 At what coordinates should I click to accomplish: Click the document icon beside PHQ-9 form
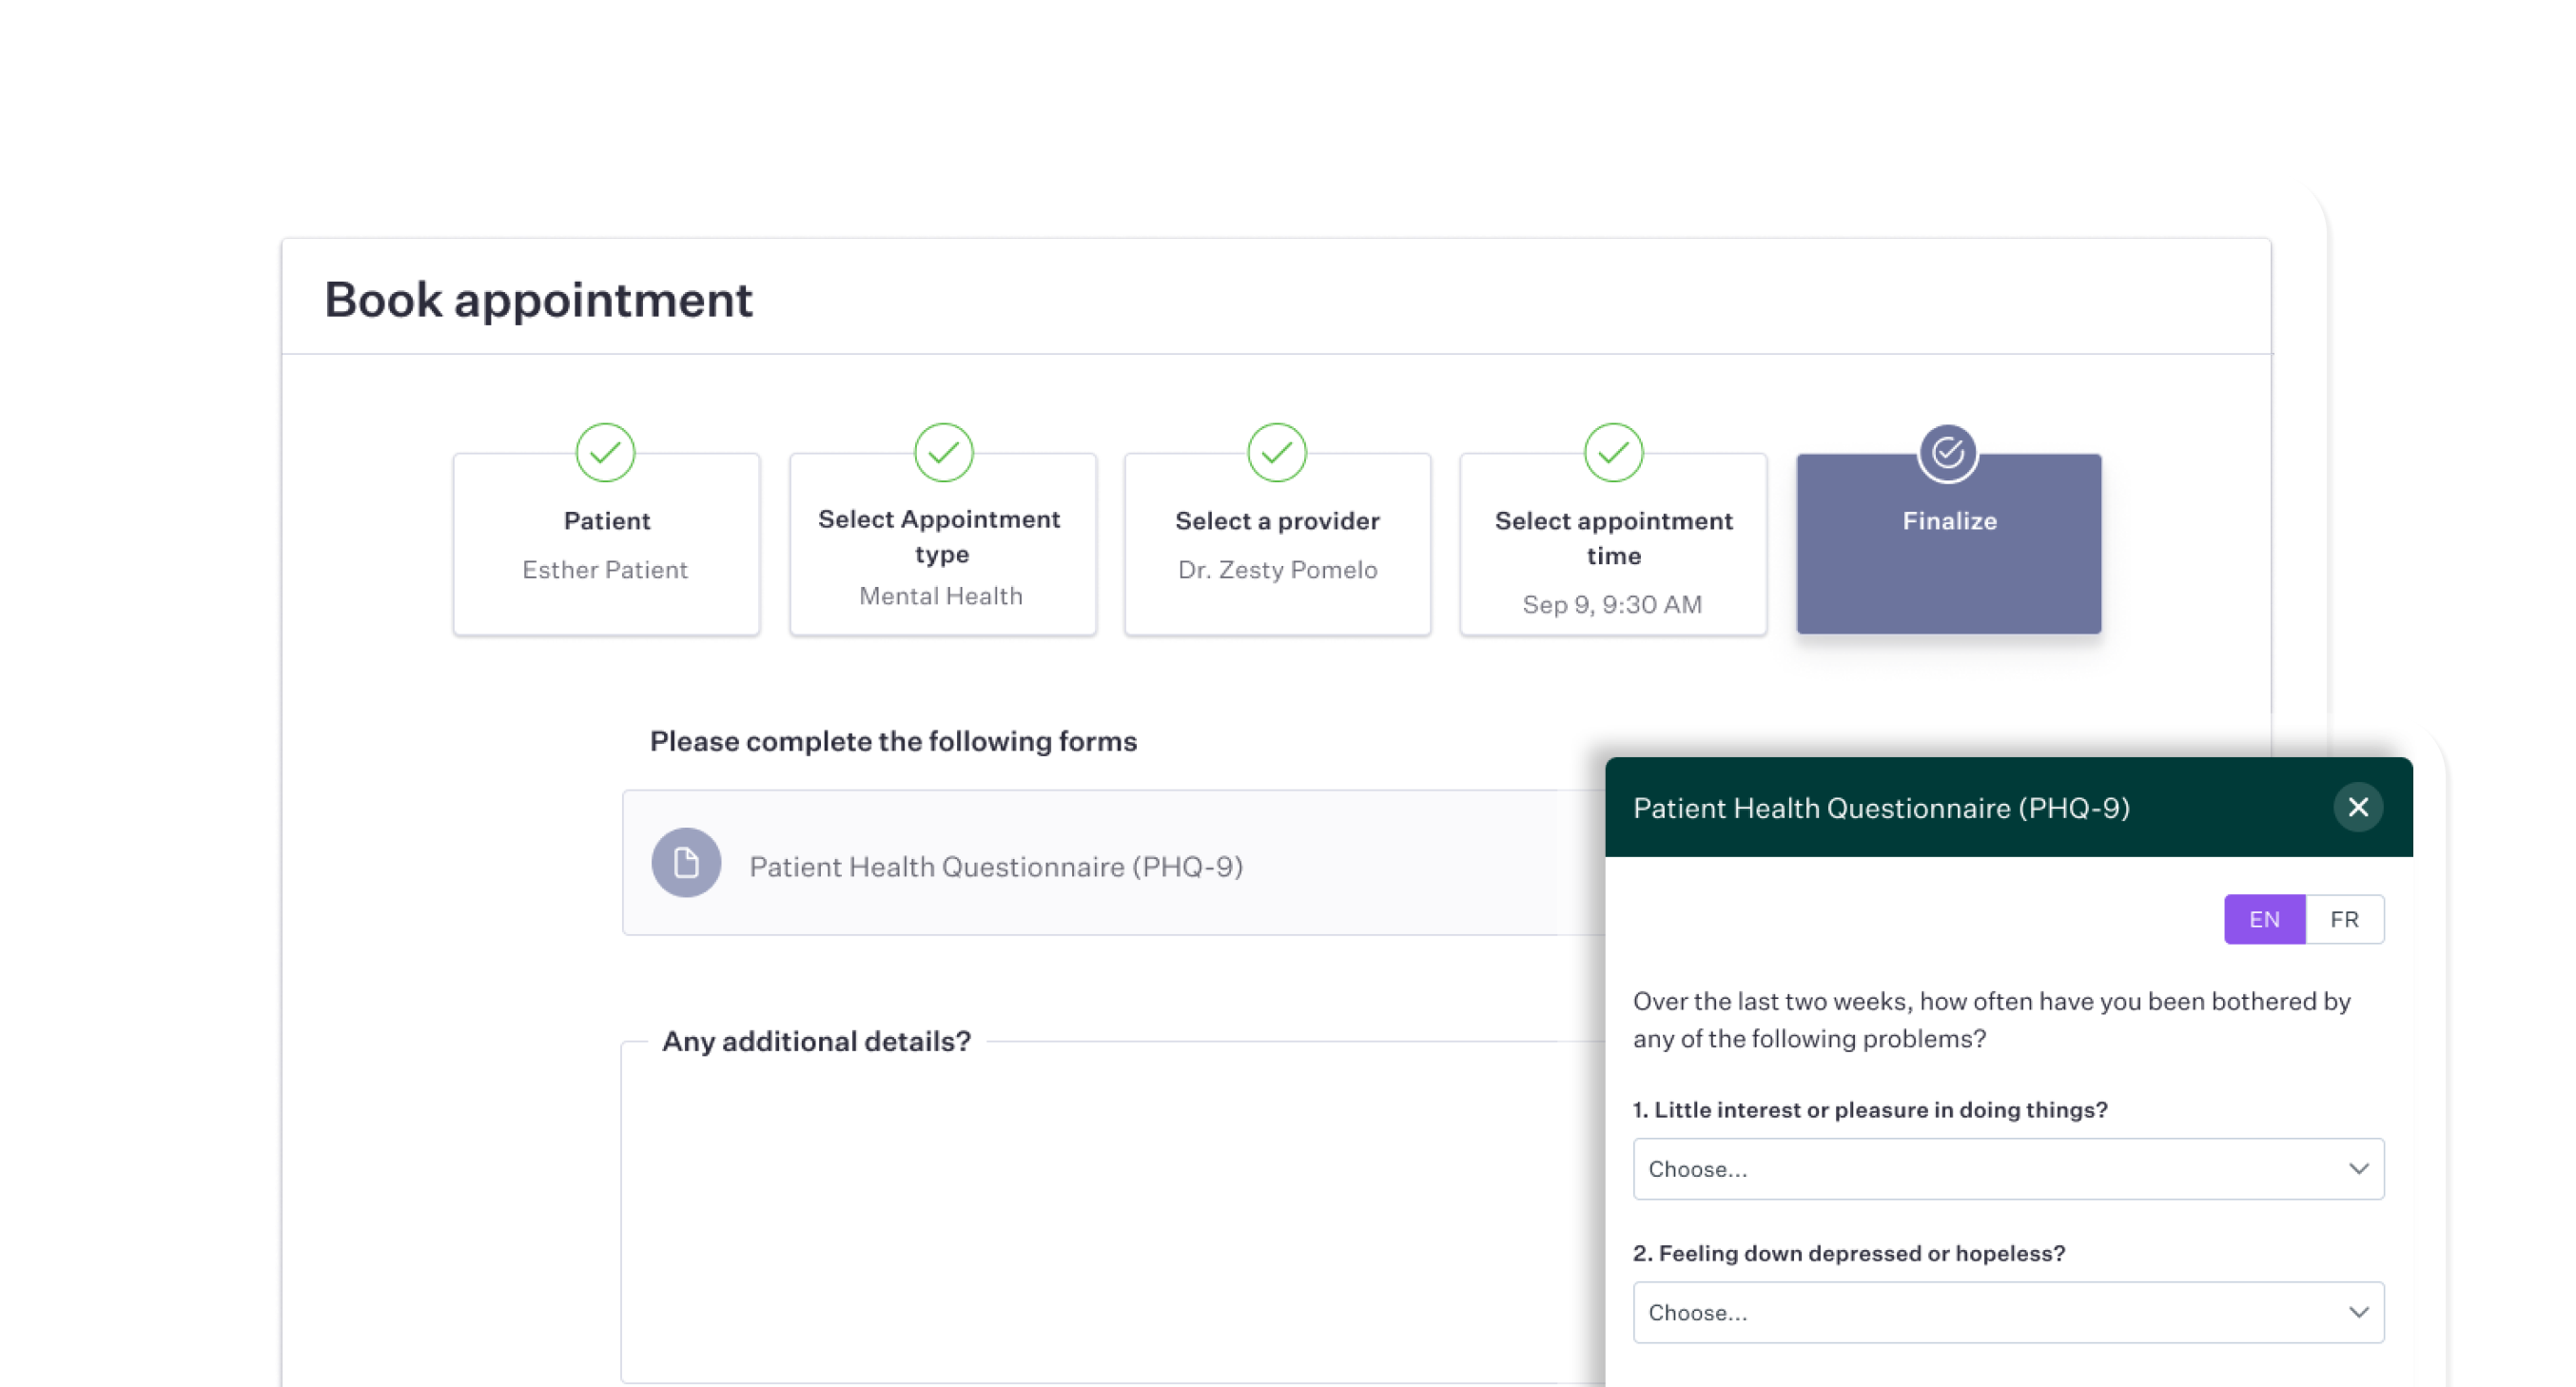tap(686, 863)
